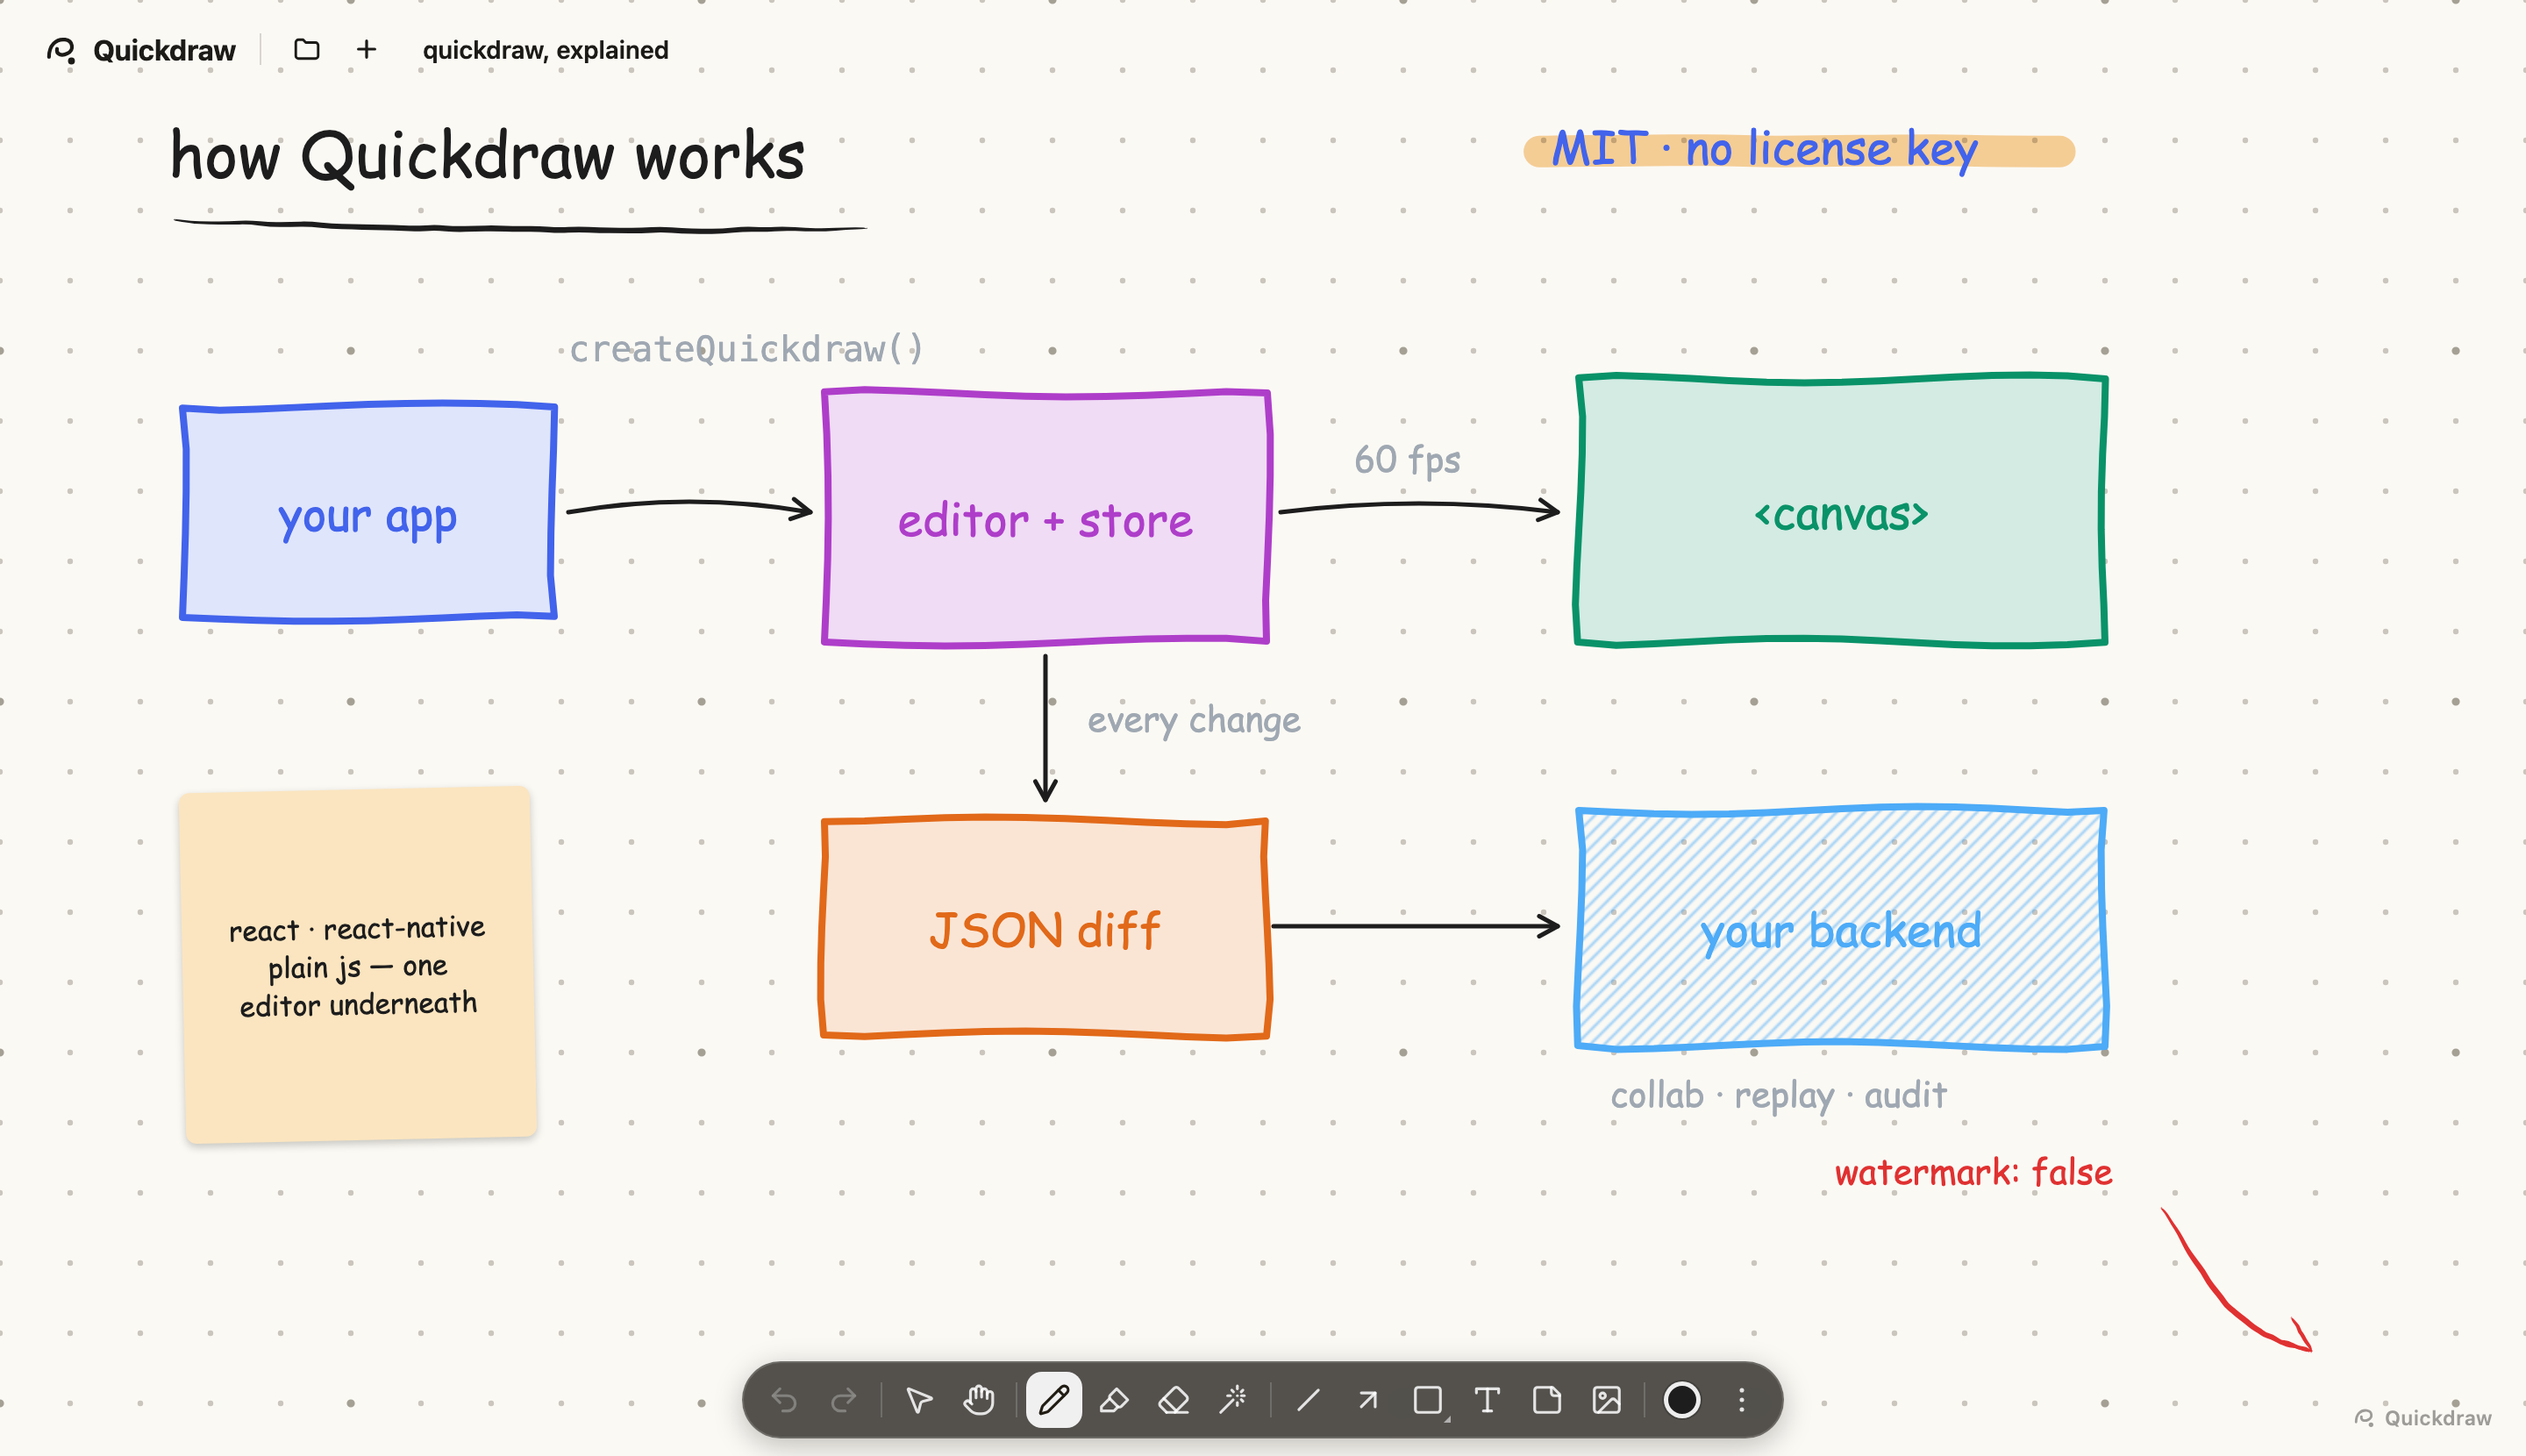Click the 'MIT · no license key' label

(x=1765, y=149)
